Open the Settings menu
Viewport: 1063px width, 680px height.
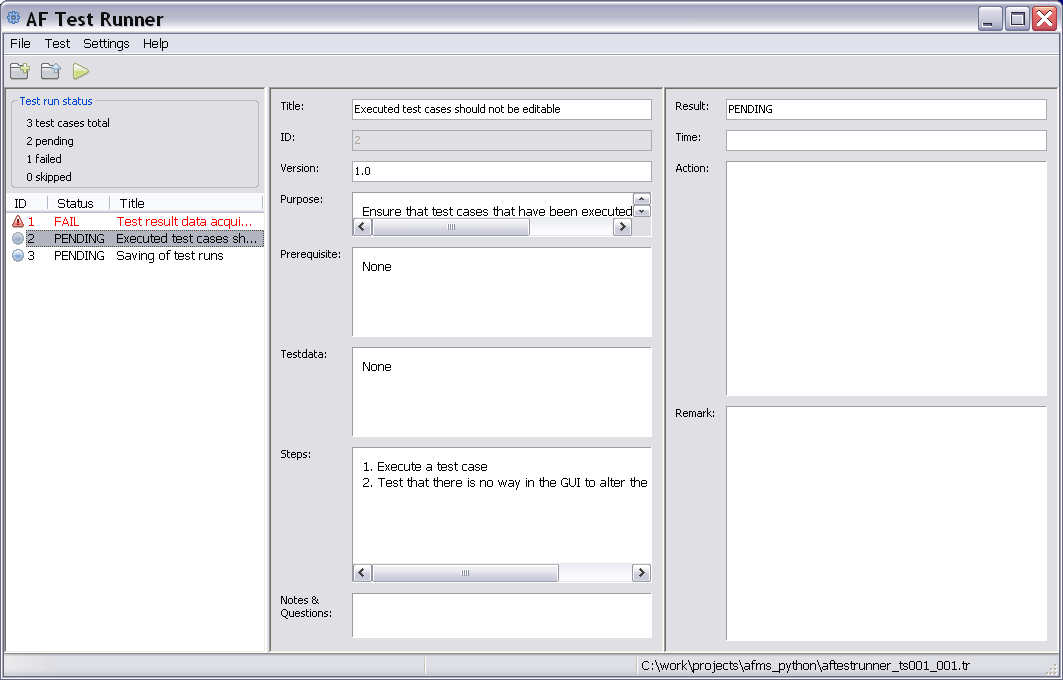click(x=106, y=44)
